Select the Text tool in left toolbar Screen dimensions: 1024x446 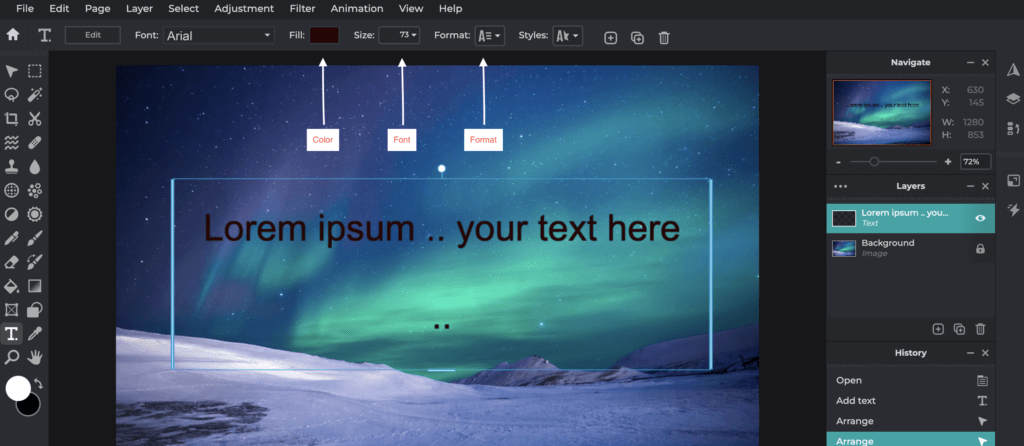click(11, 334)
